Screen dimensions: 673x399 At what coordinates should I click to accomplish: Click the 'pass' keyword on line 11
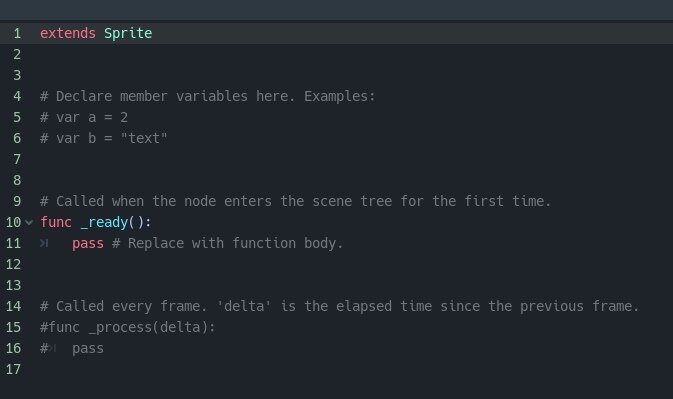pos(88,244)
